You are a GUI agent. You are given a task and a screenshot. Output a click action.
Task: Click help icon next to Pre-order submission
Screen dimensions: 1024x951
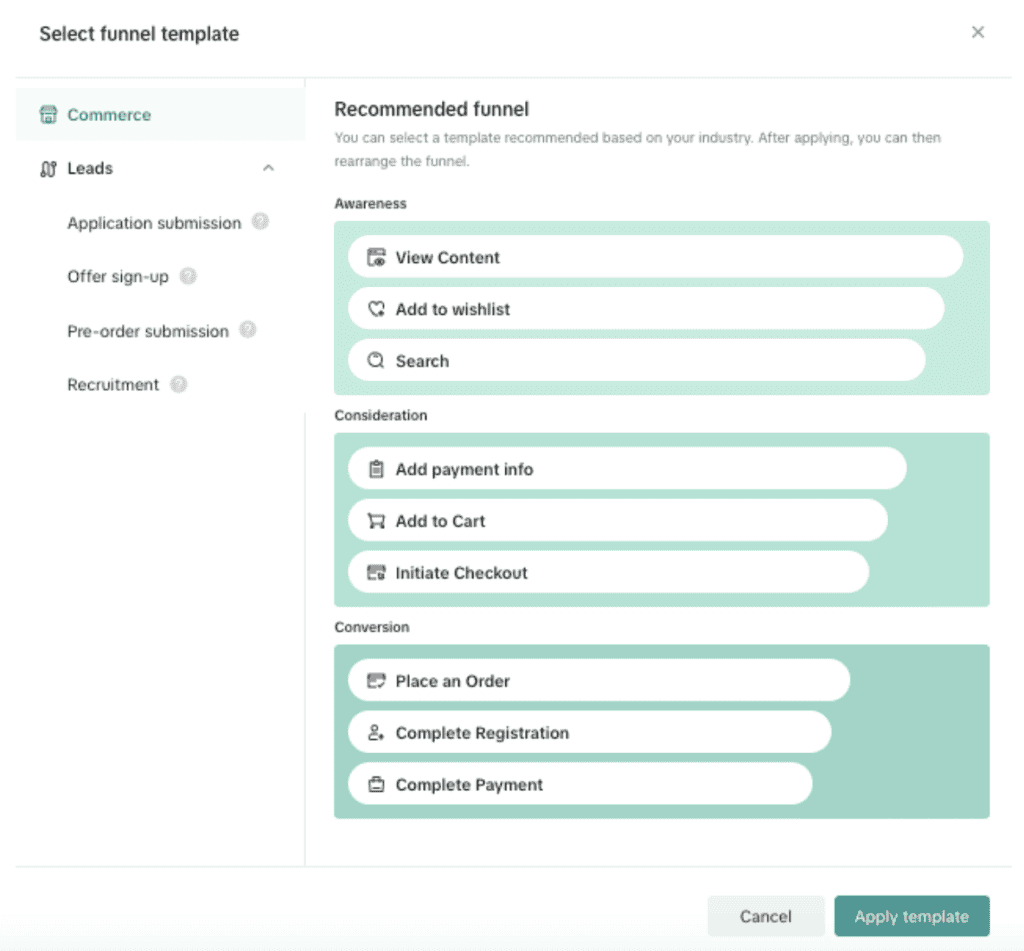(x=248, y=330)
